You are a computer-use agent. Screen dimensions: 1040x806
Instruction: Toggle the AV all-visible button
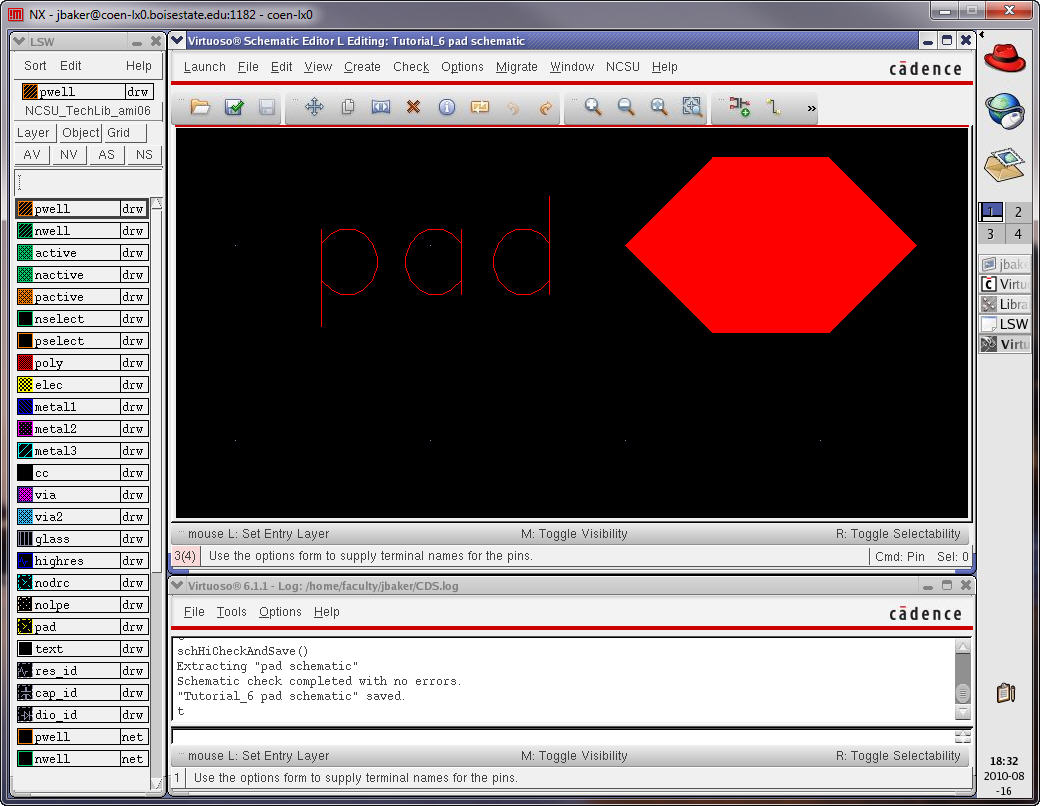(x=32, y=155)
